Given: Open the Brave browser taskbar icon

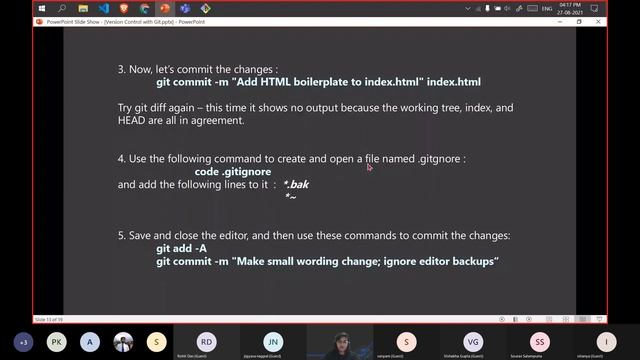Looking at the screenshot, I should click(x=124, y=8).
